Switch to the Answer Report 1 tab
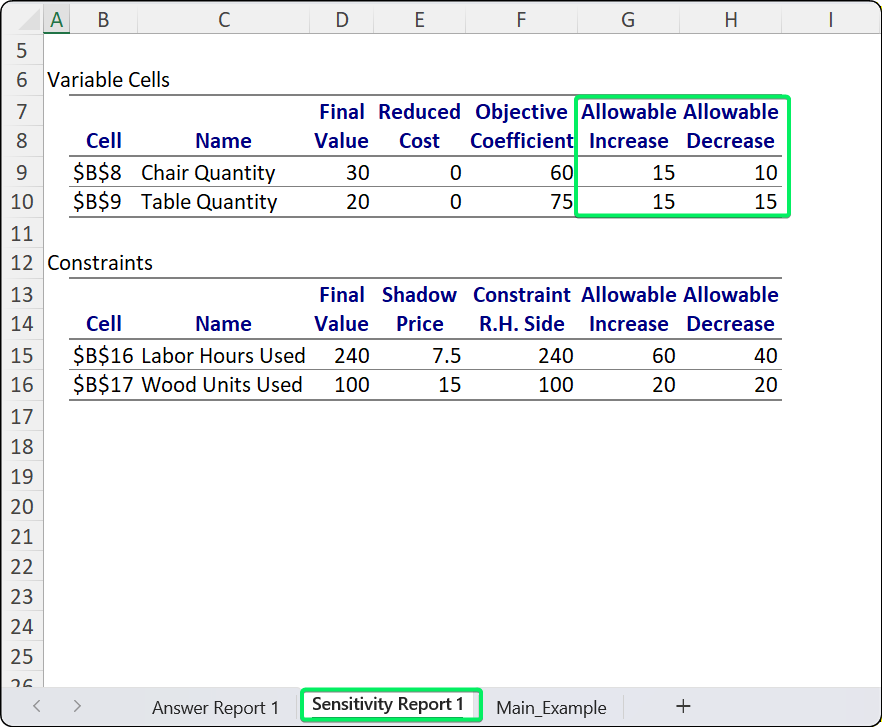Viewport: 882px width, 727px height. 215,707
